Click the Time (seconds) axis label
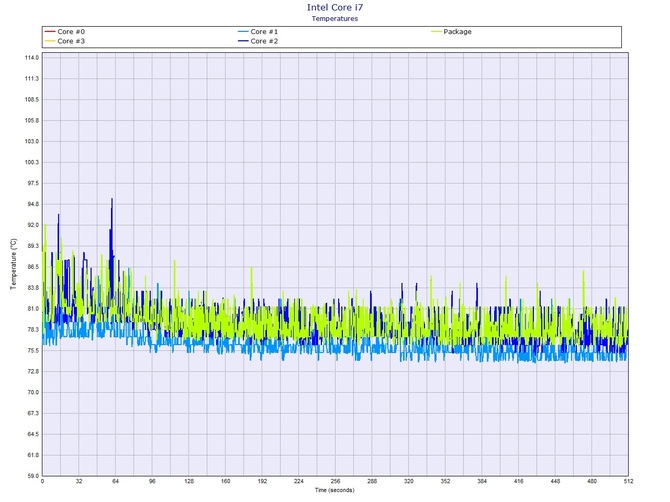 click(335, 490)
